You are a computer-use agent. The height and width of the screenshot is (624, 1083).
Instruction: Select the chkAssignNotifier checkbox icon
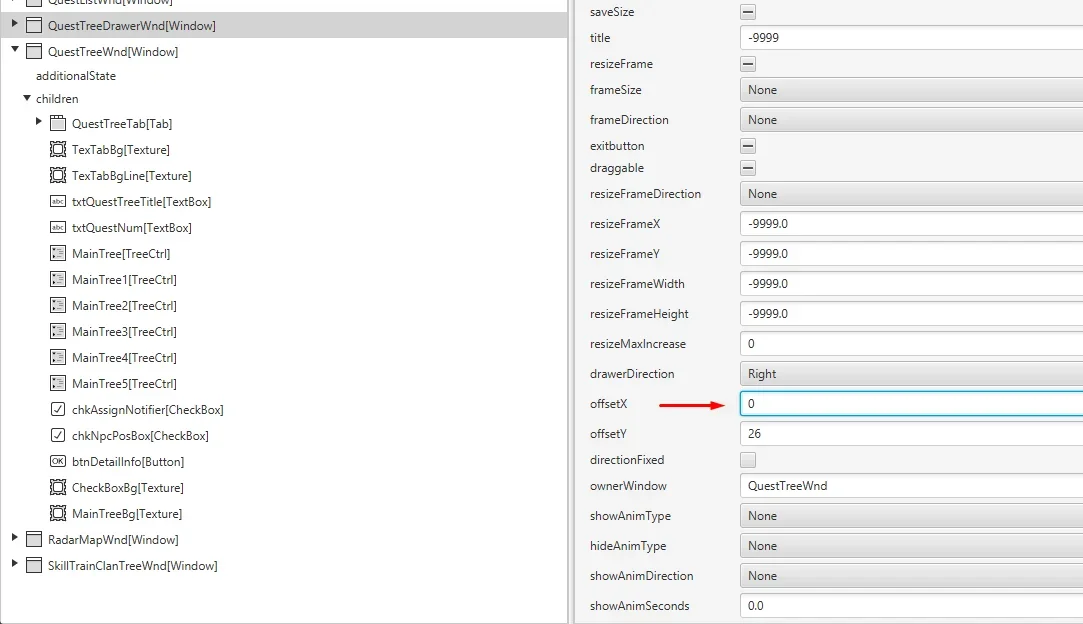pyautogui.click(x=58, y=410)
